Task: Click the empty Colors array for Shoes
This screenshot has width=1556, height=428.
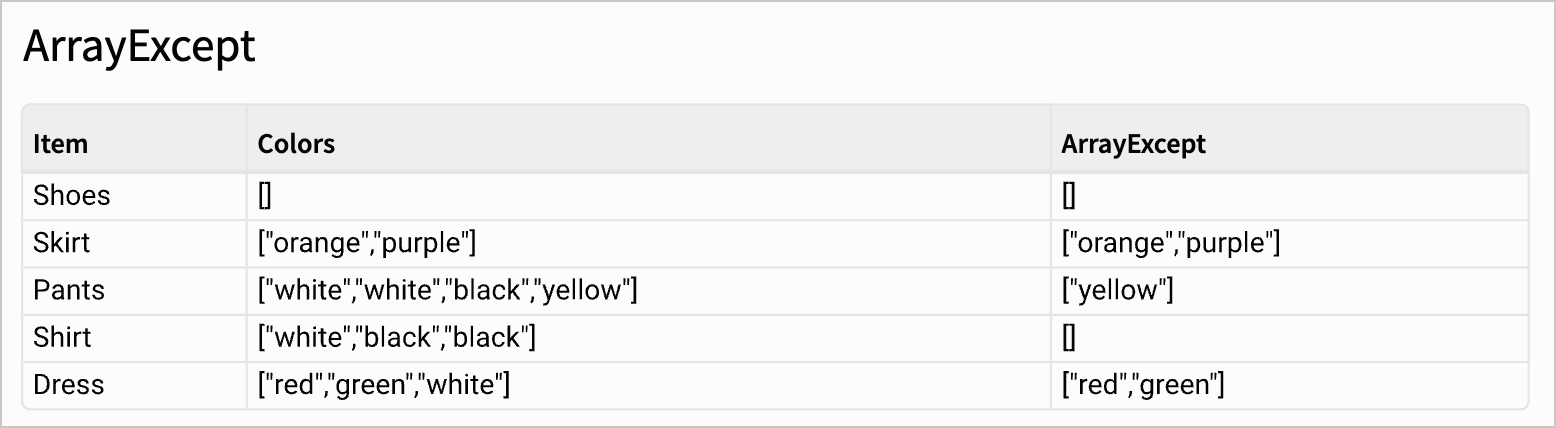Action: tap(264, 196)
